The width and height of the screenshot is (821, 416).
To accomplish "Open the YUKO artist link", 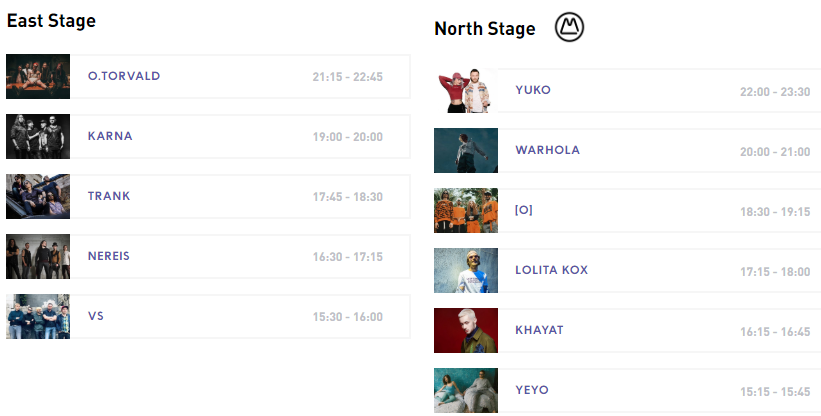I will 533,90.
